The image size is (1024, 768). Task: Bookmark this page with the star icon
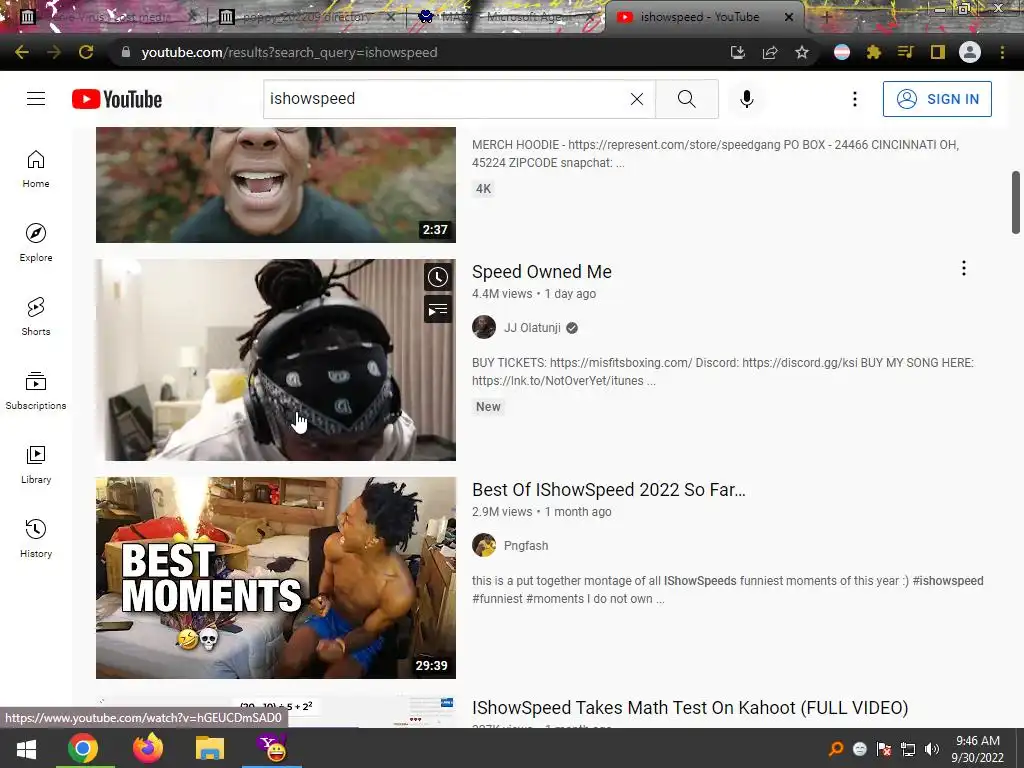click(802, 52)
